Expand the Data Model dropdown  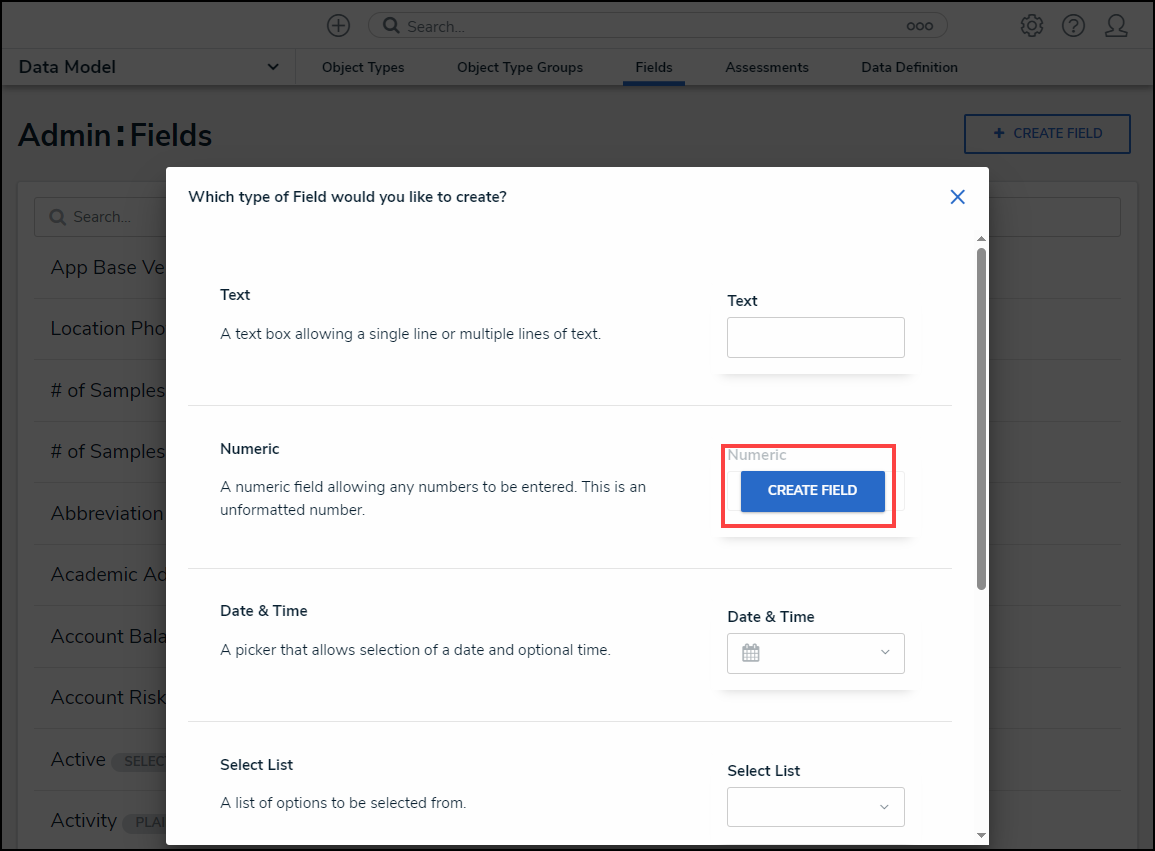[273, 67]
